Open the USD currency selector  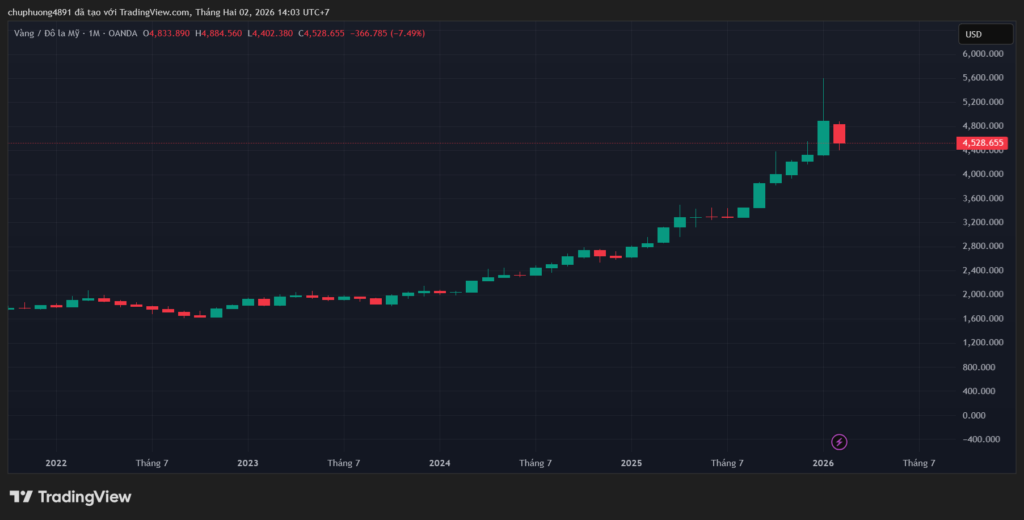tap(972, 34)
